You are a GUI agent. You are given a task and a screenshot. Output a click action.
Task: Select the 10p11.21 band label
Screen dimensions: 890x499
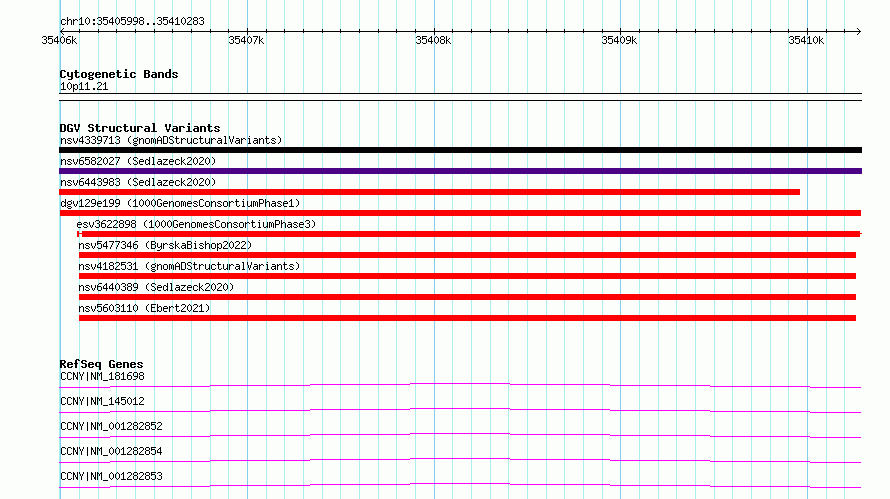pyautogui.click(x=84, y=86)
